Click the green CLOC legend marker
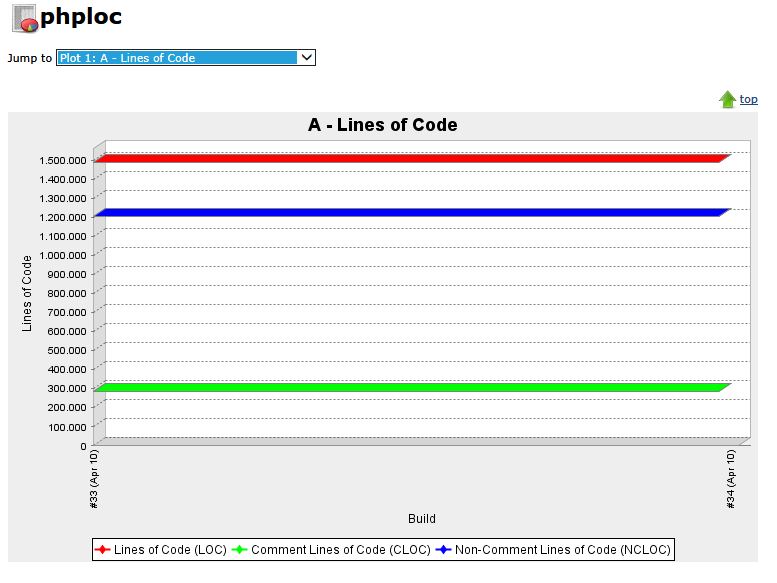This screenshot has height=583, width=777. pyautogui.click(x=239, y=549)
